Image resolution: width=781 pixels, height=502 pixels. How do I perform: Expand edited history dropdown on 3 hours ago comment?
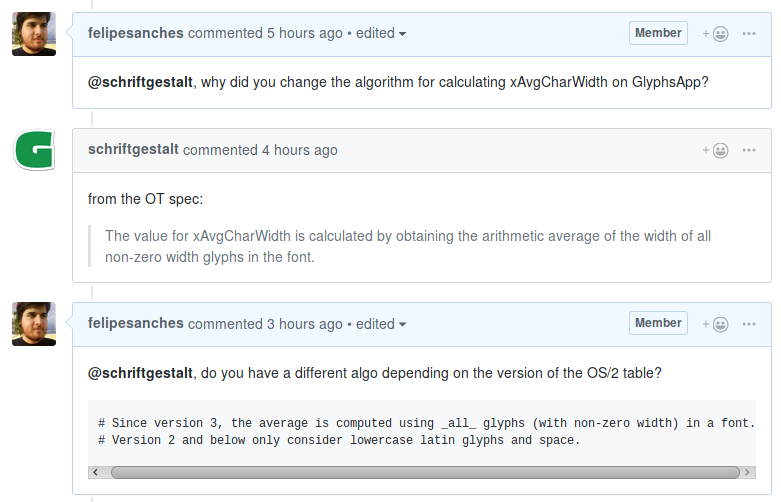381,324
